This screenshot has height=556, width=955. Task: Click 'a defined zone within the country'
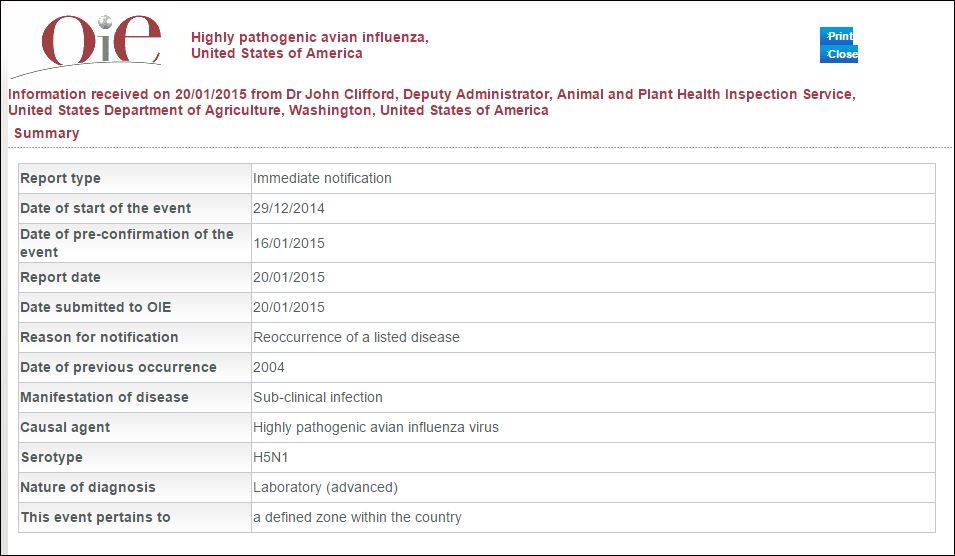(358, 517)
